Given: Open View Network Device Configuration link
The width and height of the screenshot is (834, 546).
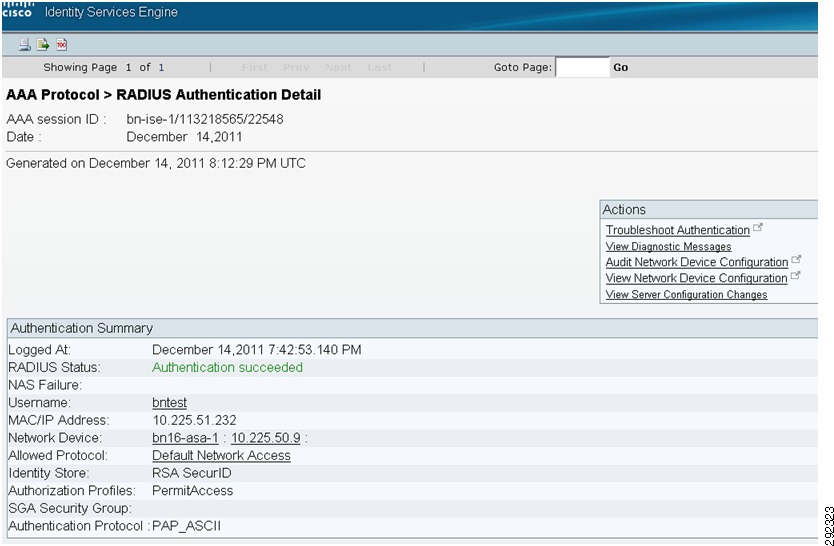Looking at the screenshot, I should pyautogui.click(x=696, y=278).
